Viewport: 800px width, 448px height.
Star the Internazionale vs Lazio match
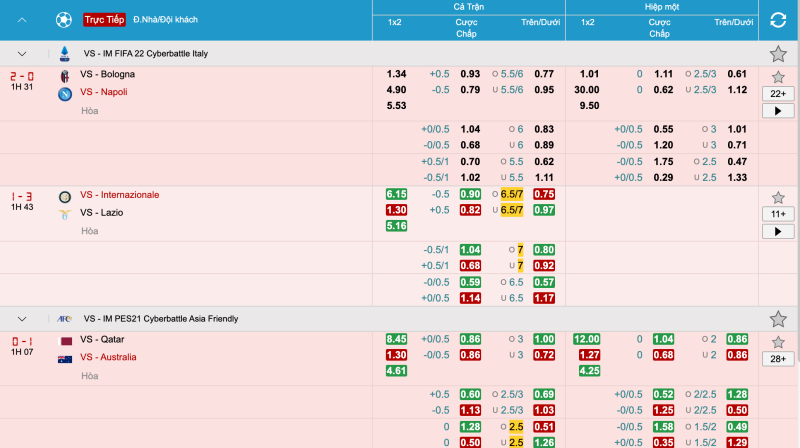[x=778, y=197]
